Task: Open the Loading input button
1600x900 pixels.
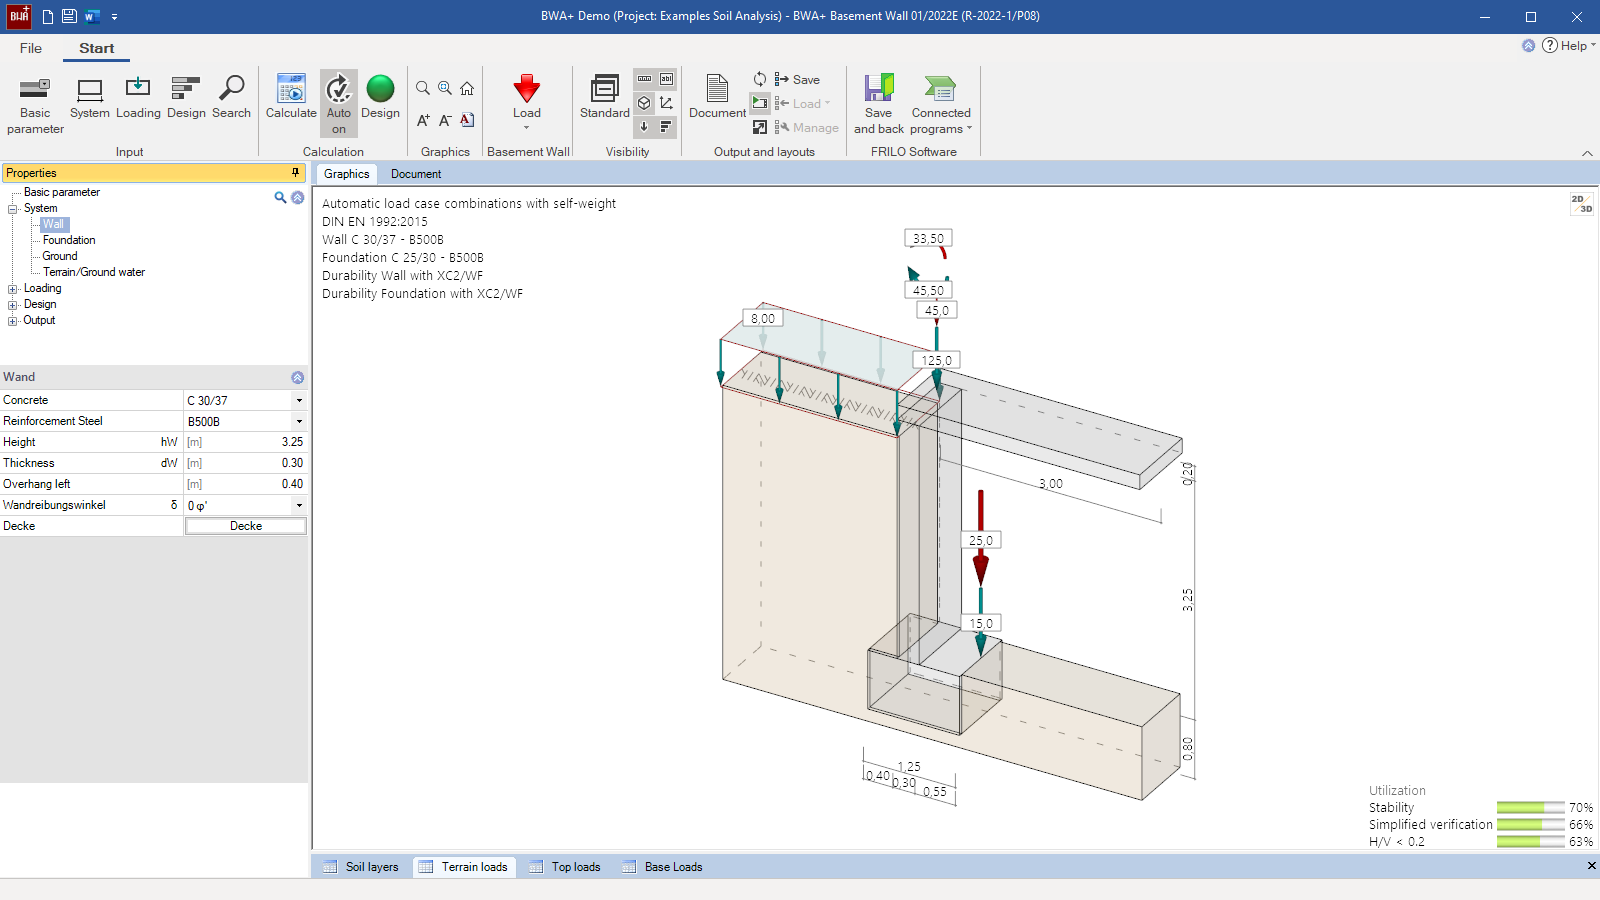Action: (x=138, y=98)
